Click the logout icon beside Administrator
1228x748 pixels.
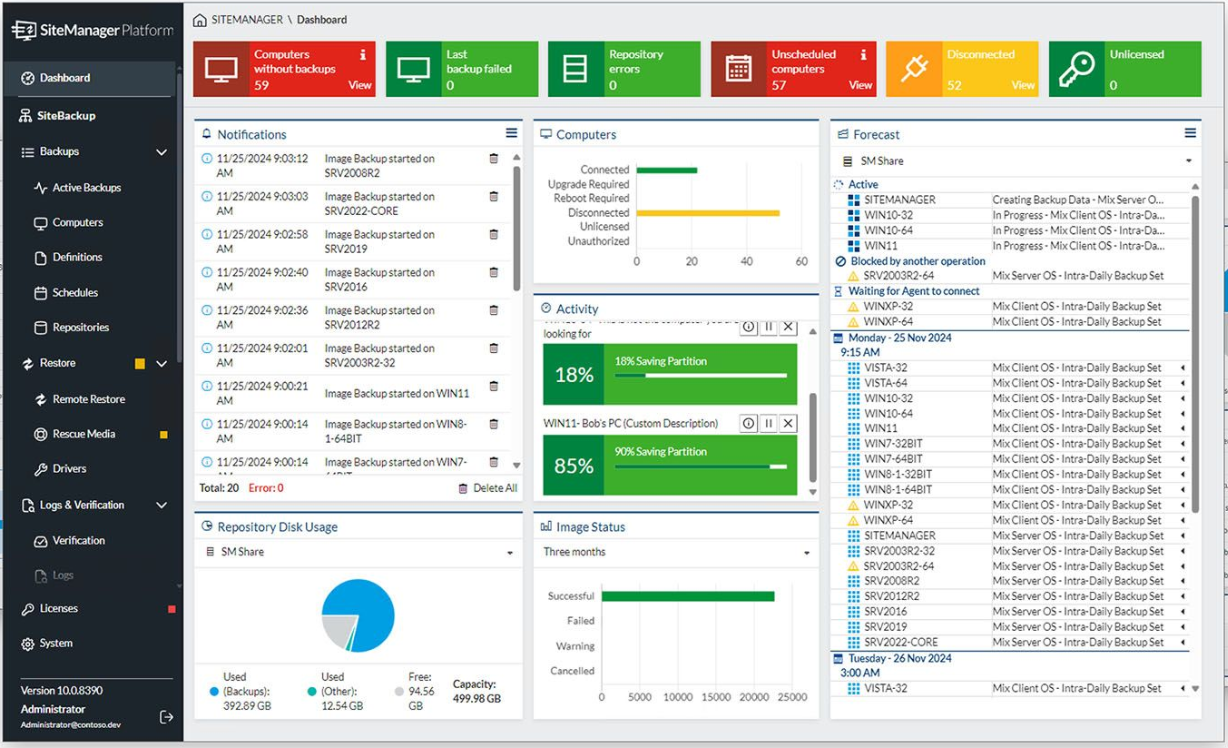(x=166, y=717)
